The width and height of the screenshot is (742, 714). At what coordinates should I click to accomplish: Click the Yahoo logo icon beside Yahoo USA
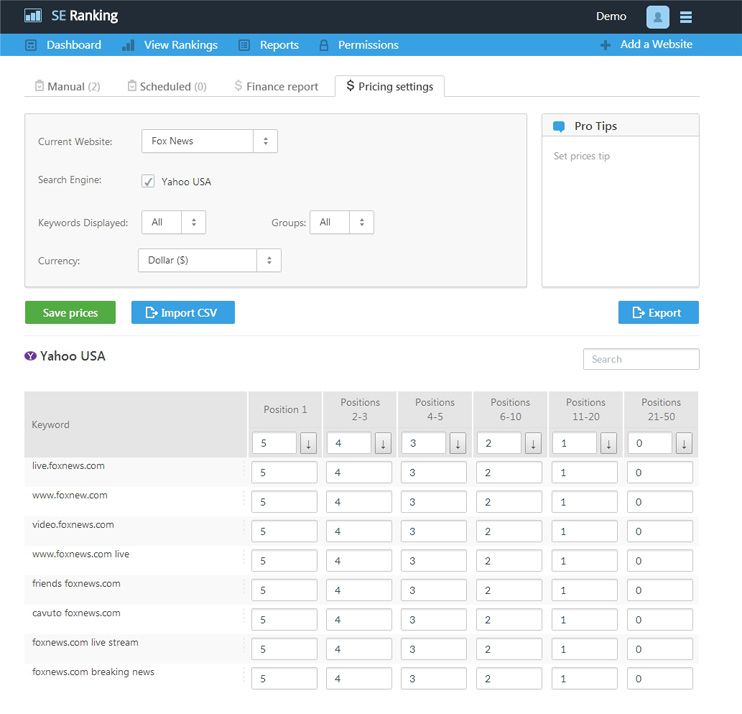[30, 356]
